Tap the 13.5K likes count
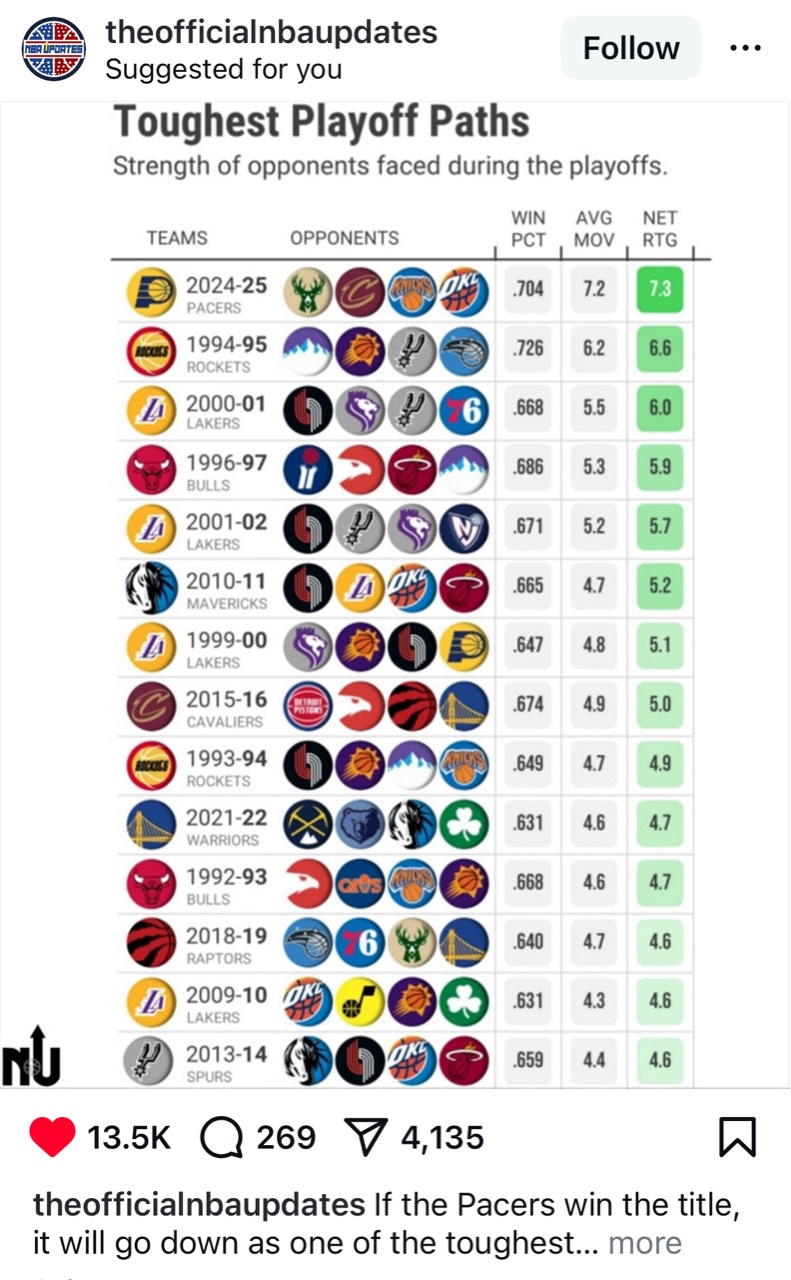Image resolution: width=791 pixels, height=1280 pixels. [130, 1138]
